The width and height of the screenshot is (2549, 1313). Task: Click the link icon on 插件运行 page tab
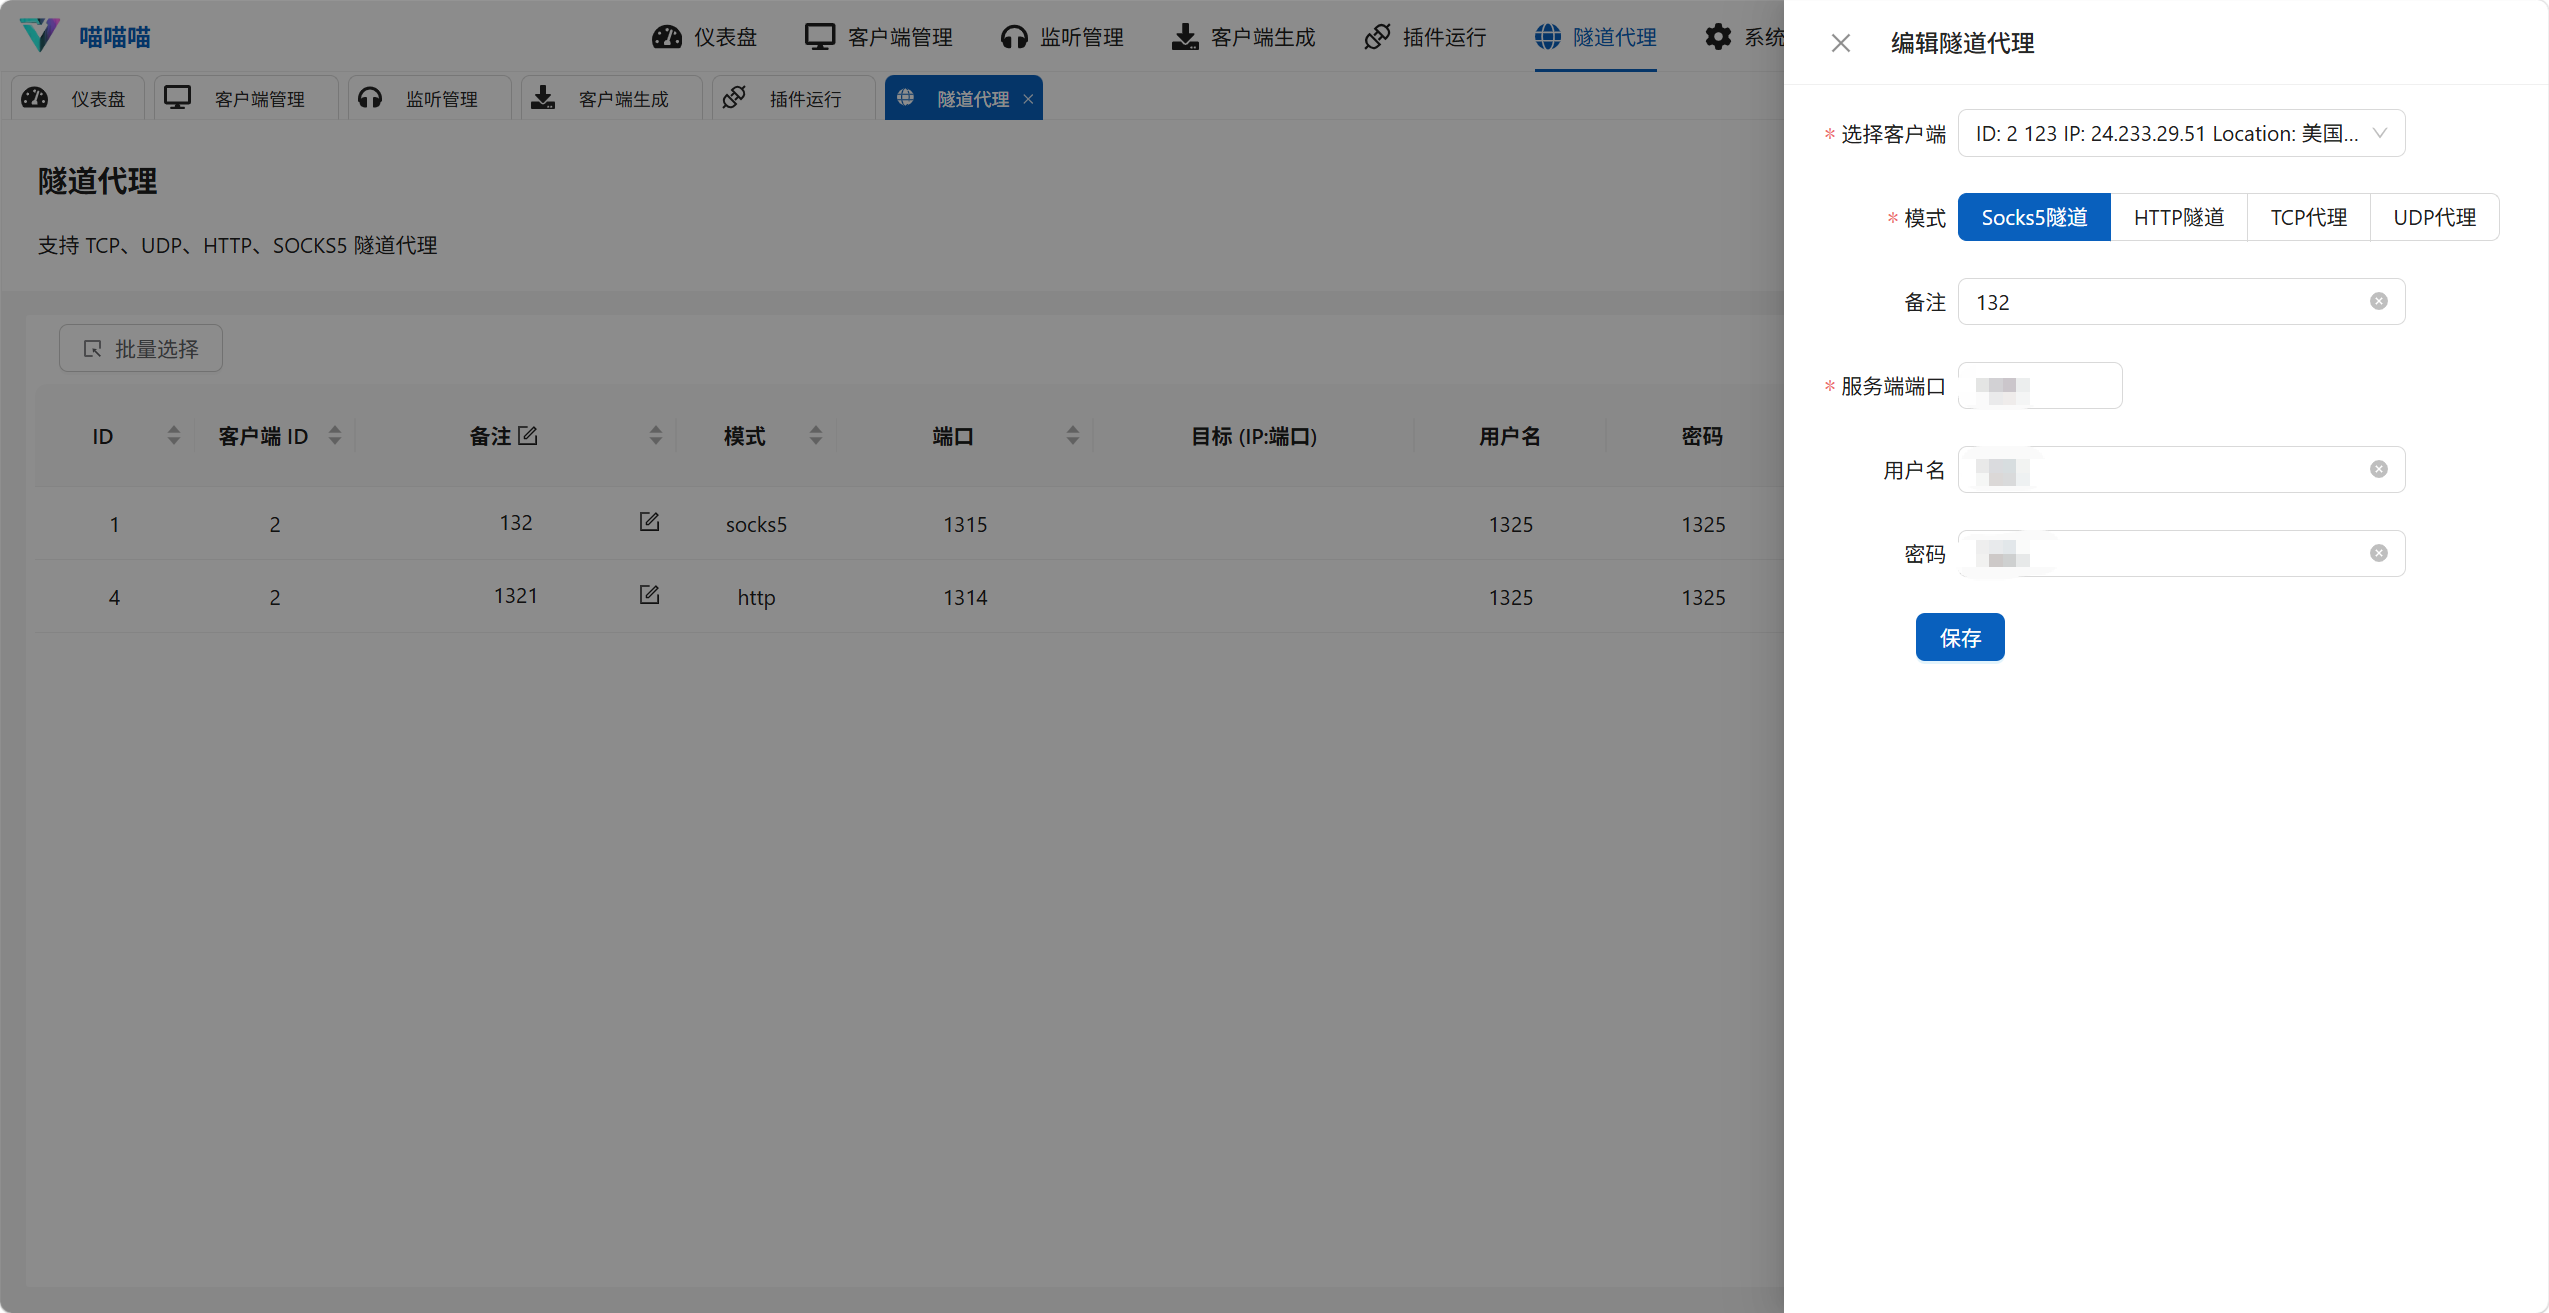[x=734, y=97]
